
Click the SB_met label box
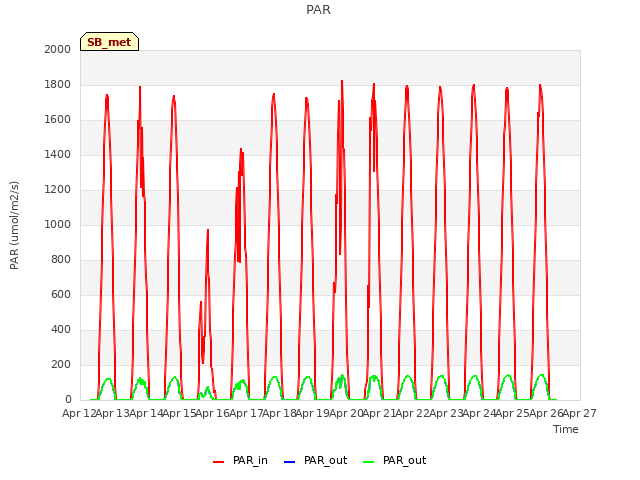click(x=109, y=42)
